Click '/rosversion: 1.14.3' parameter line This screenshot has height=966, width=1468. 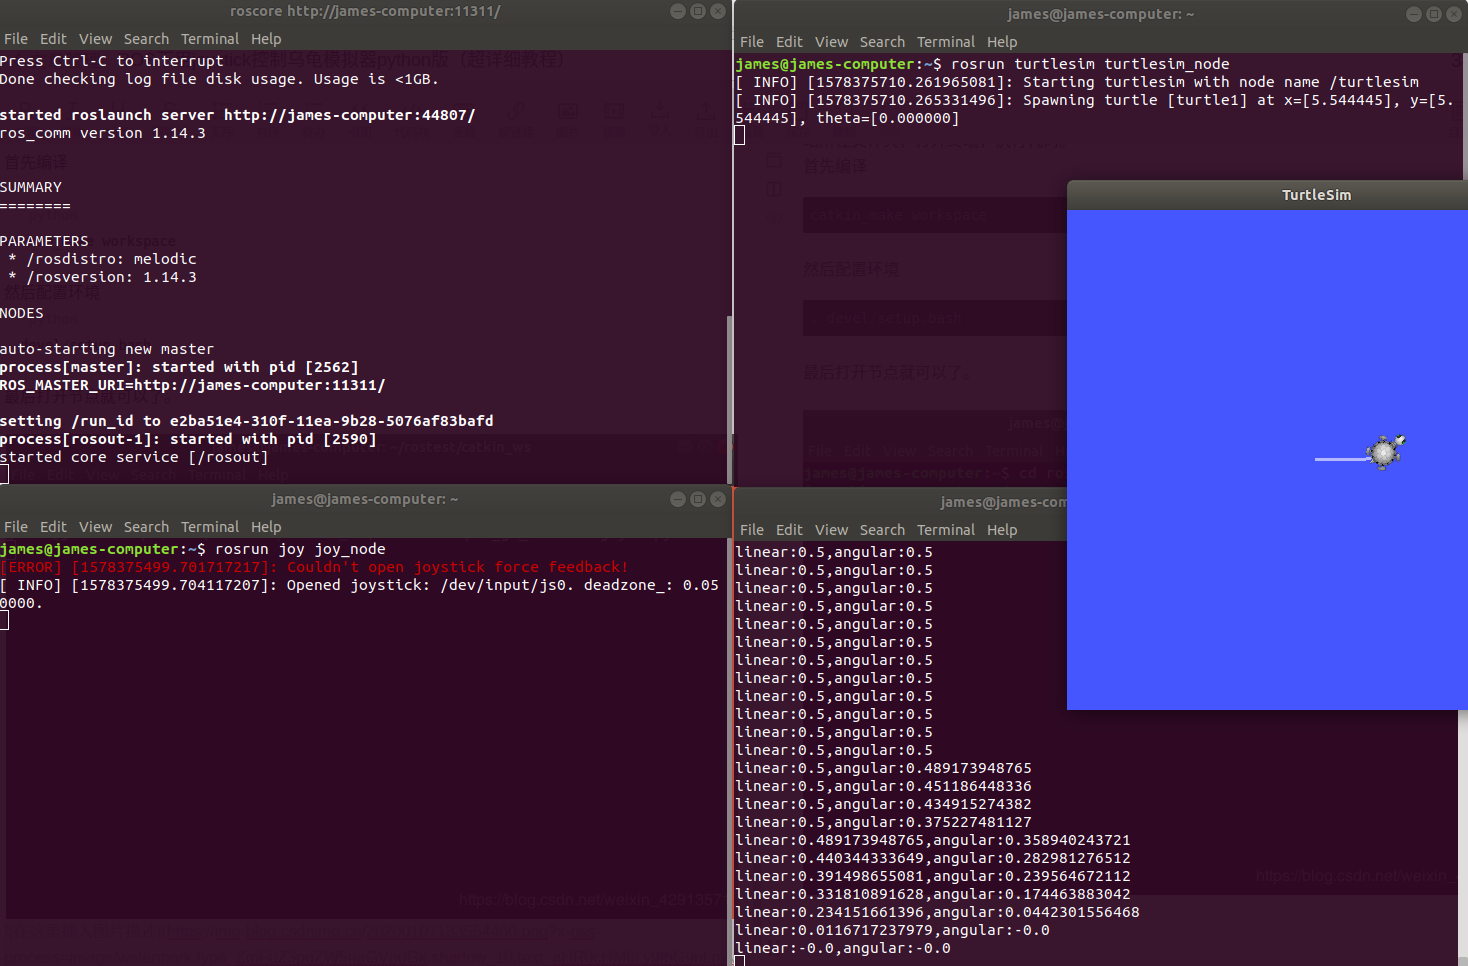click(x=102, y=277)
